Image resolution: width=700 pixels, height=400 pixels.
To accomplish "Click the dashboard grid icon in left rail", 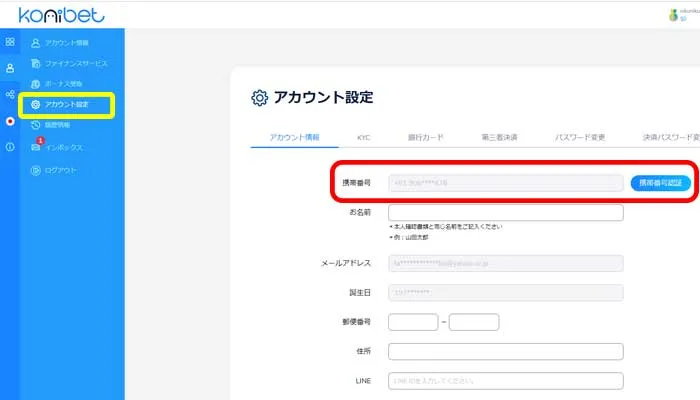I will (x=10, y=42).
